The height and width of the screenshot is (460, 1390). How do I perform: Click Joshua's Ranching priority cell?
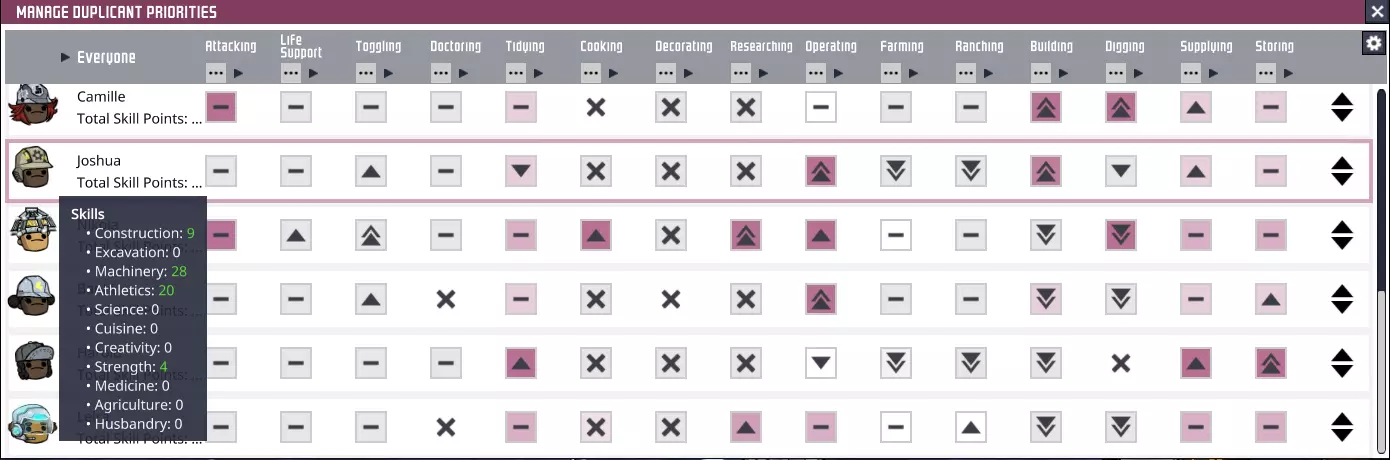(x=970, y=171)
